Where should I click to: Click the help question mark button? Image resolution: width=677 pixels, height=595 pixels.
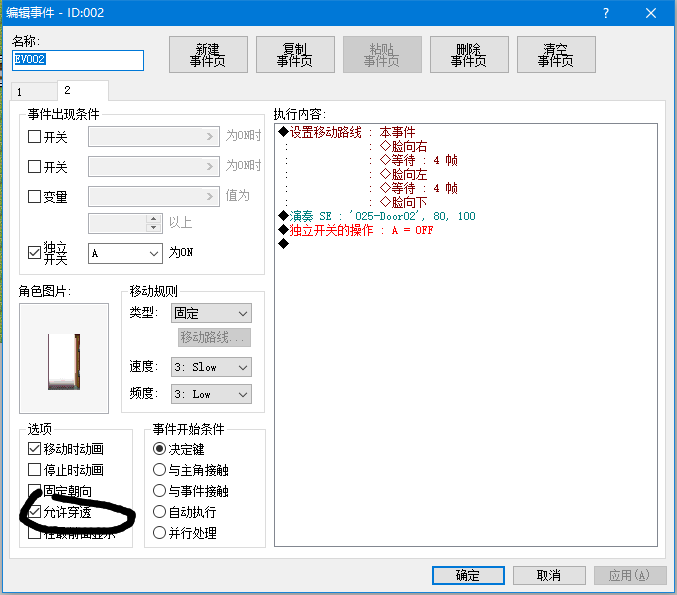606,13
